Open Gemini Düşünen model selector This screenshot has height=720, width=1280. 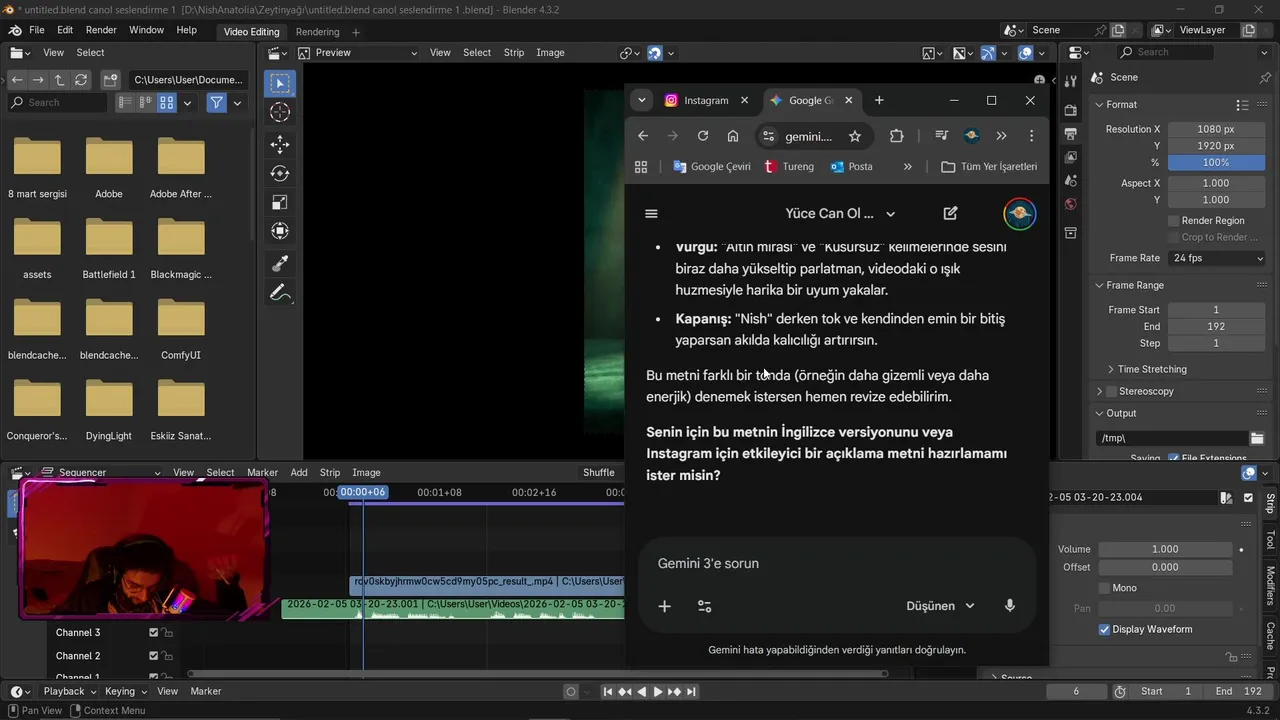[940, 606]
